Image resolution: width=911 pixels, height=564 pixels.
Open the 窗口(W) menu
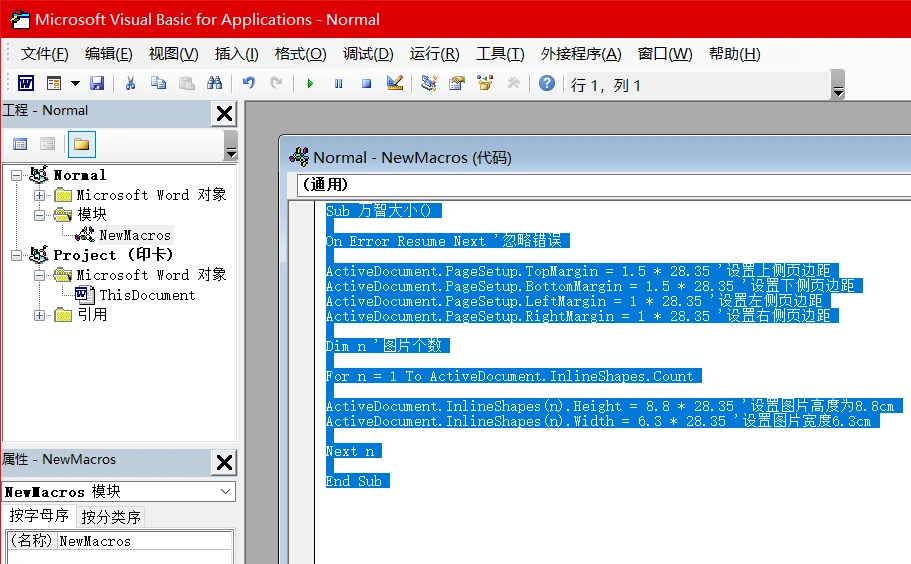point(665,54)
